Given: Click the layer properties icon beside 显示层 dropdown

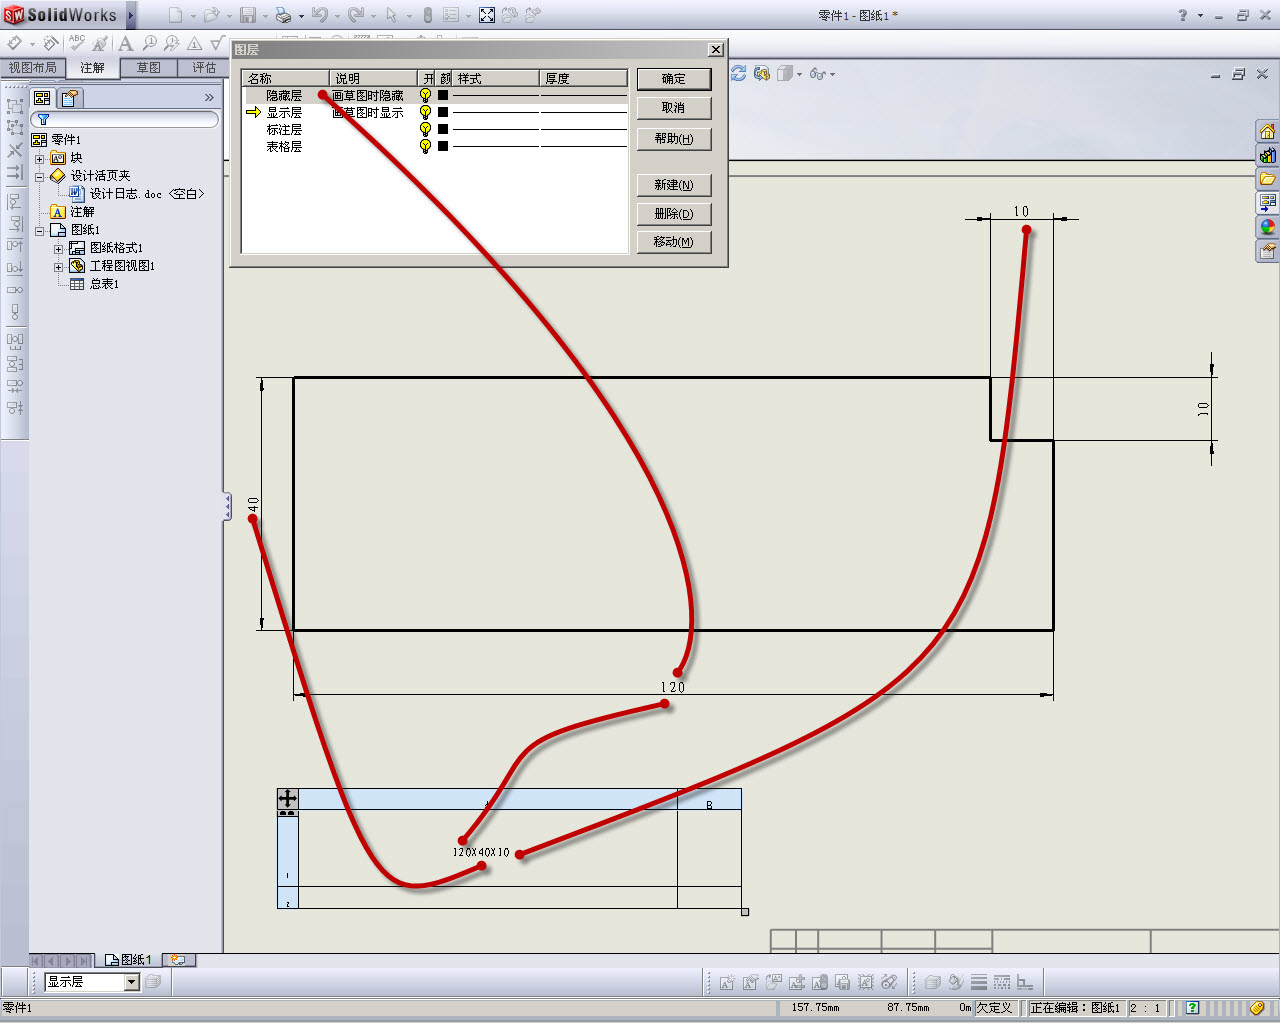Looking at the screenshot, I should [x=153, y=982].
